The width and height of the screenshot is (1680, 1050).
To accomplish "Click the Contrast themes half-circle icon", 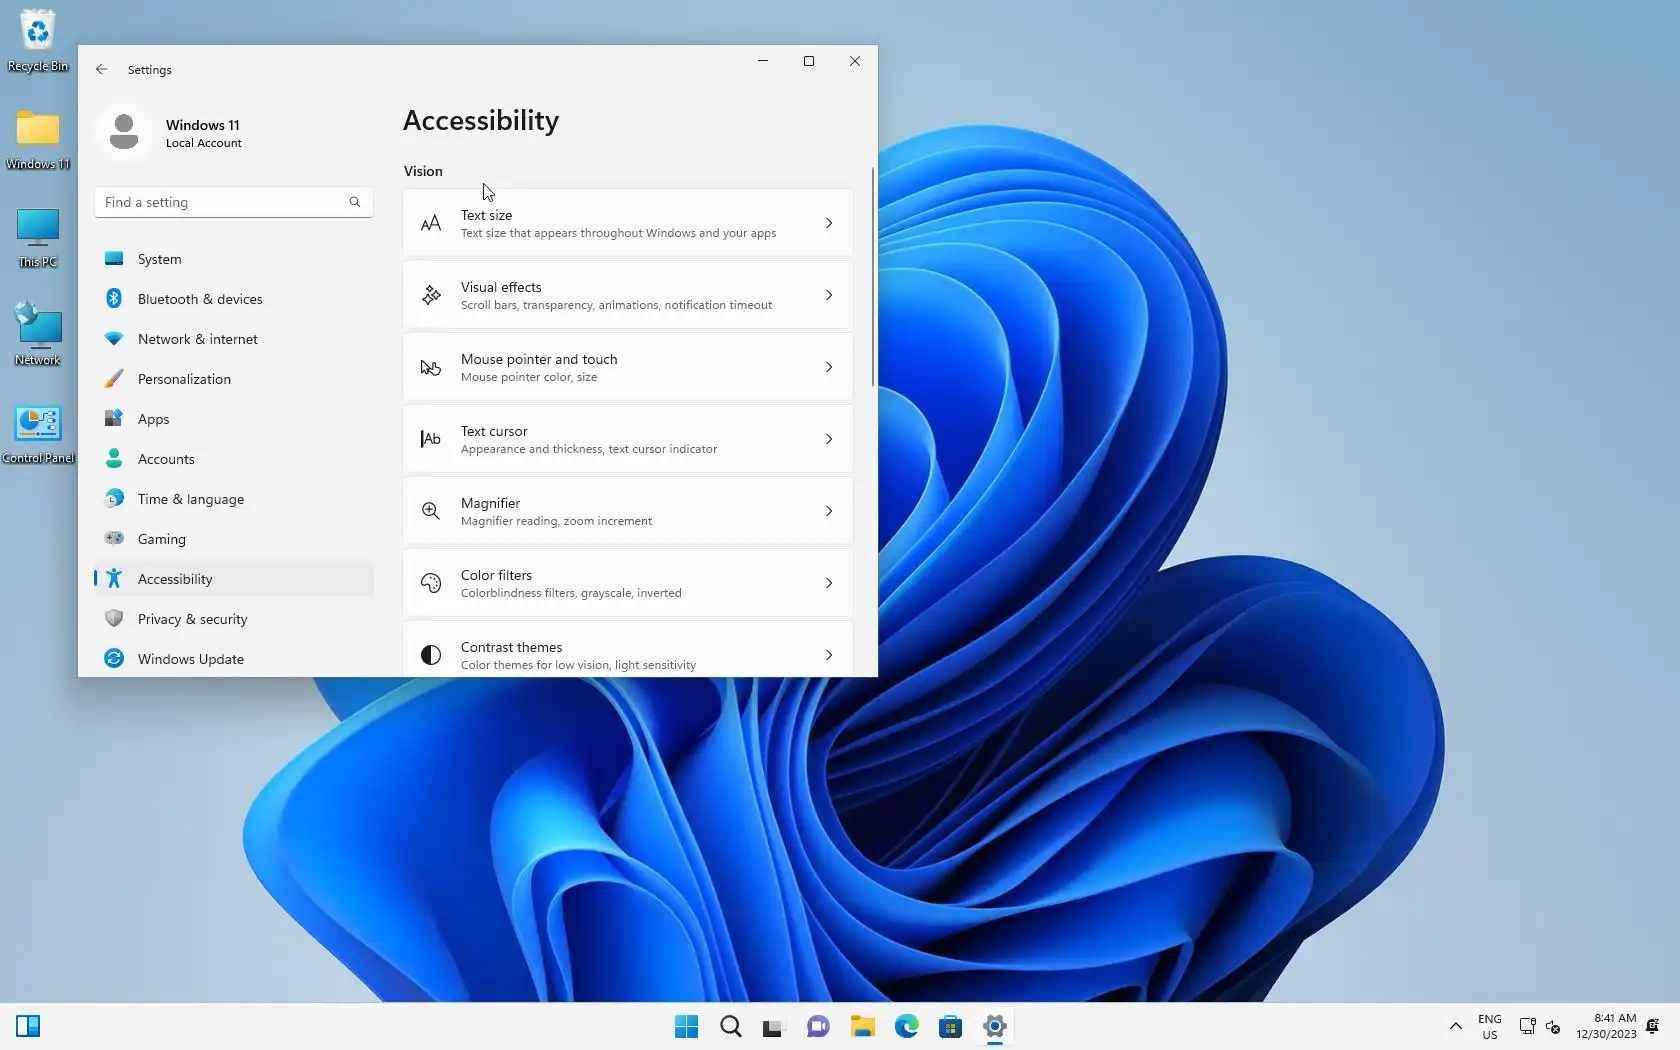I will (x=431, y=655).
